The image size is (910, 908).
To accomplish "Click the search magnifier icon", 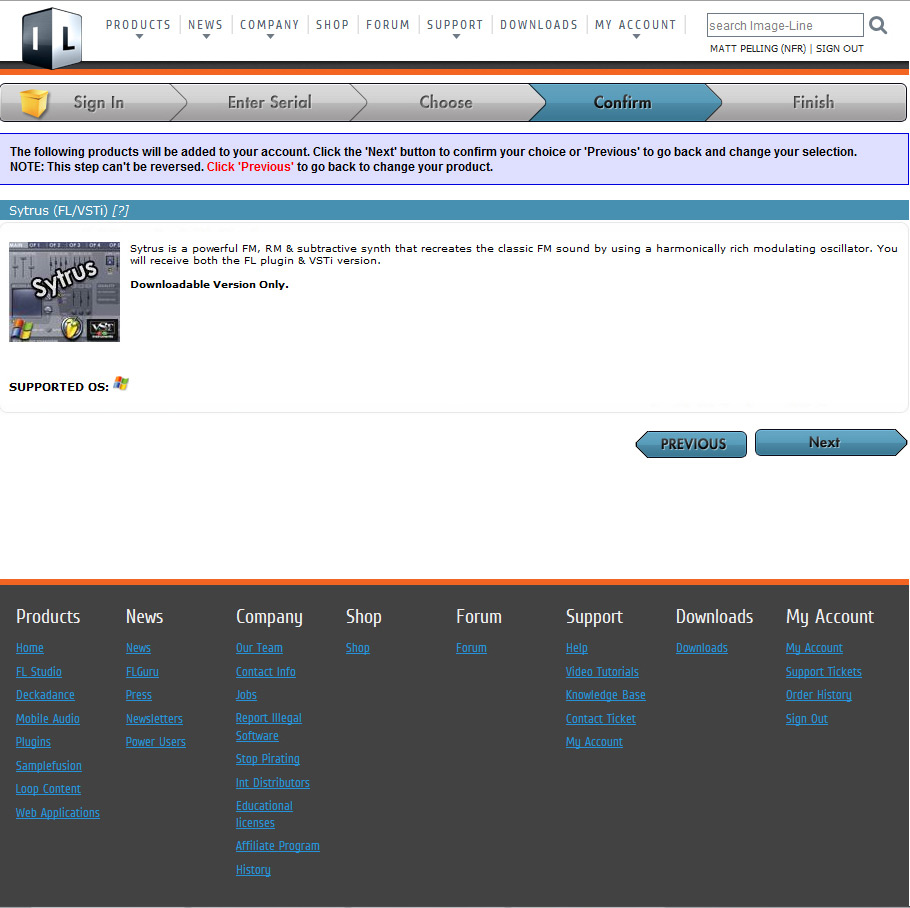I will click(878, 26).
